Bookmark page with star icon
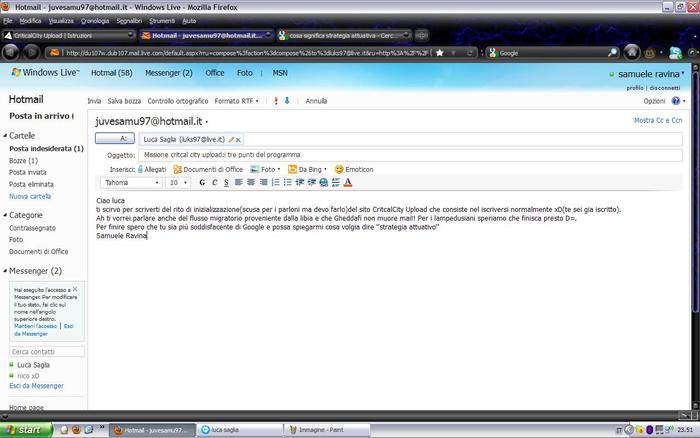Viewport: 700px width, 438px height. click(440, 53)
